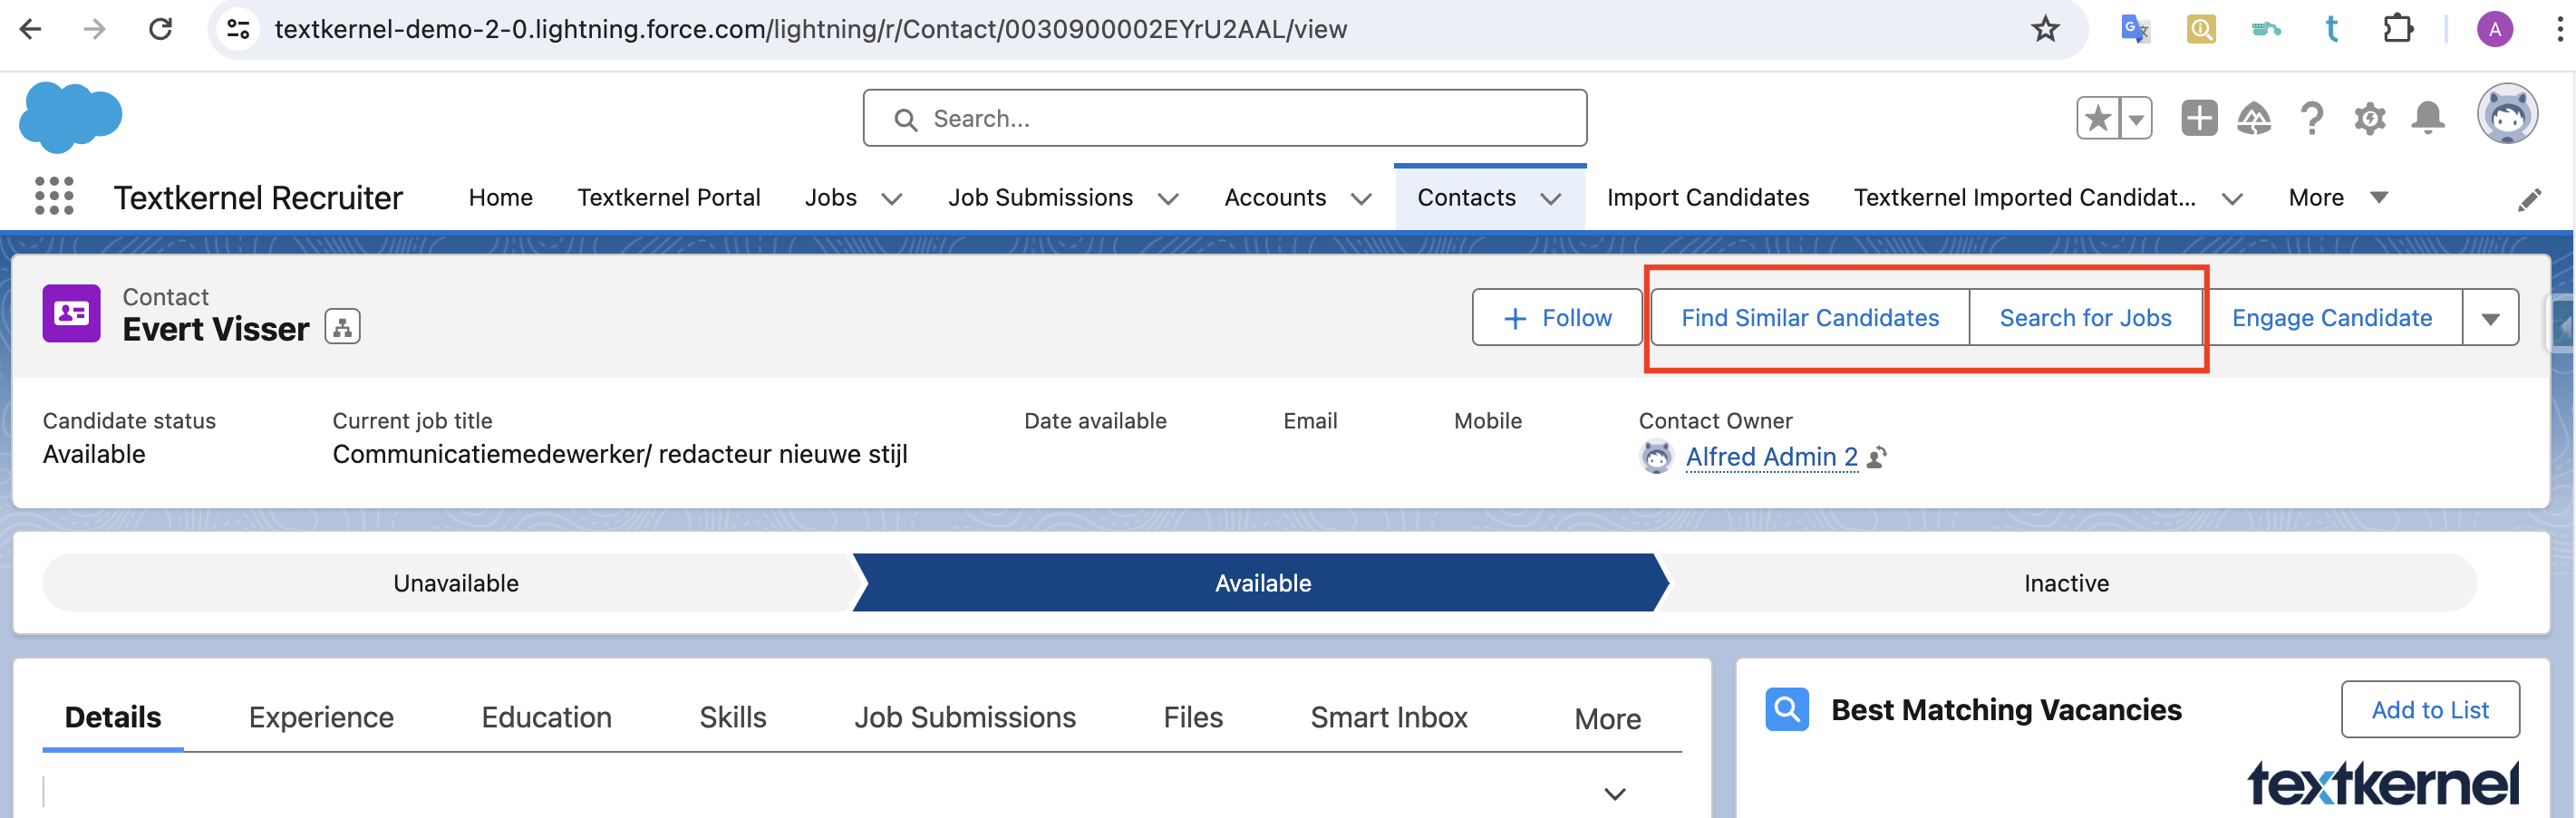Add page to Salesforce favorites star
Viewport: 2576px width, 818px height.
[x=2098, y=119]
